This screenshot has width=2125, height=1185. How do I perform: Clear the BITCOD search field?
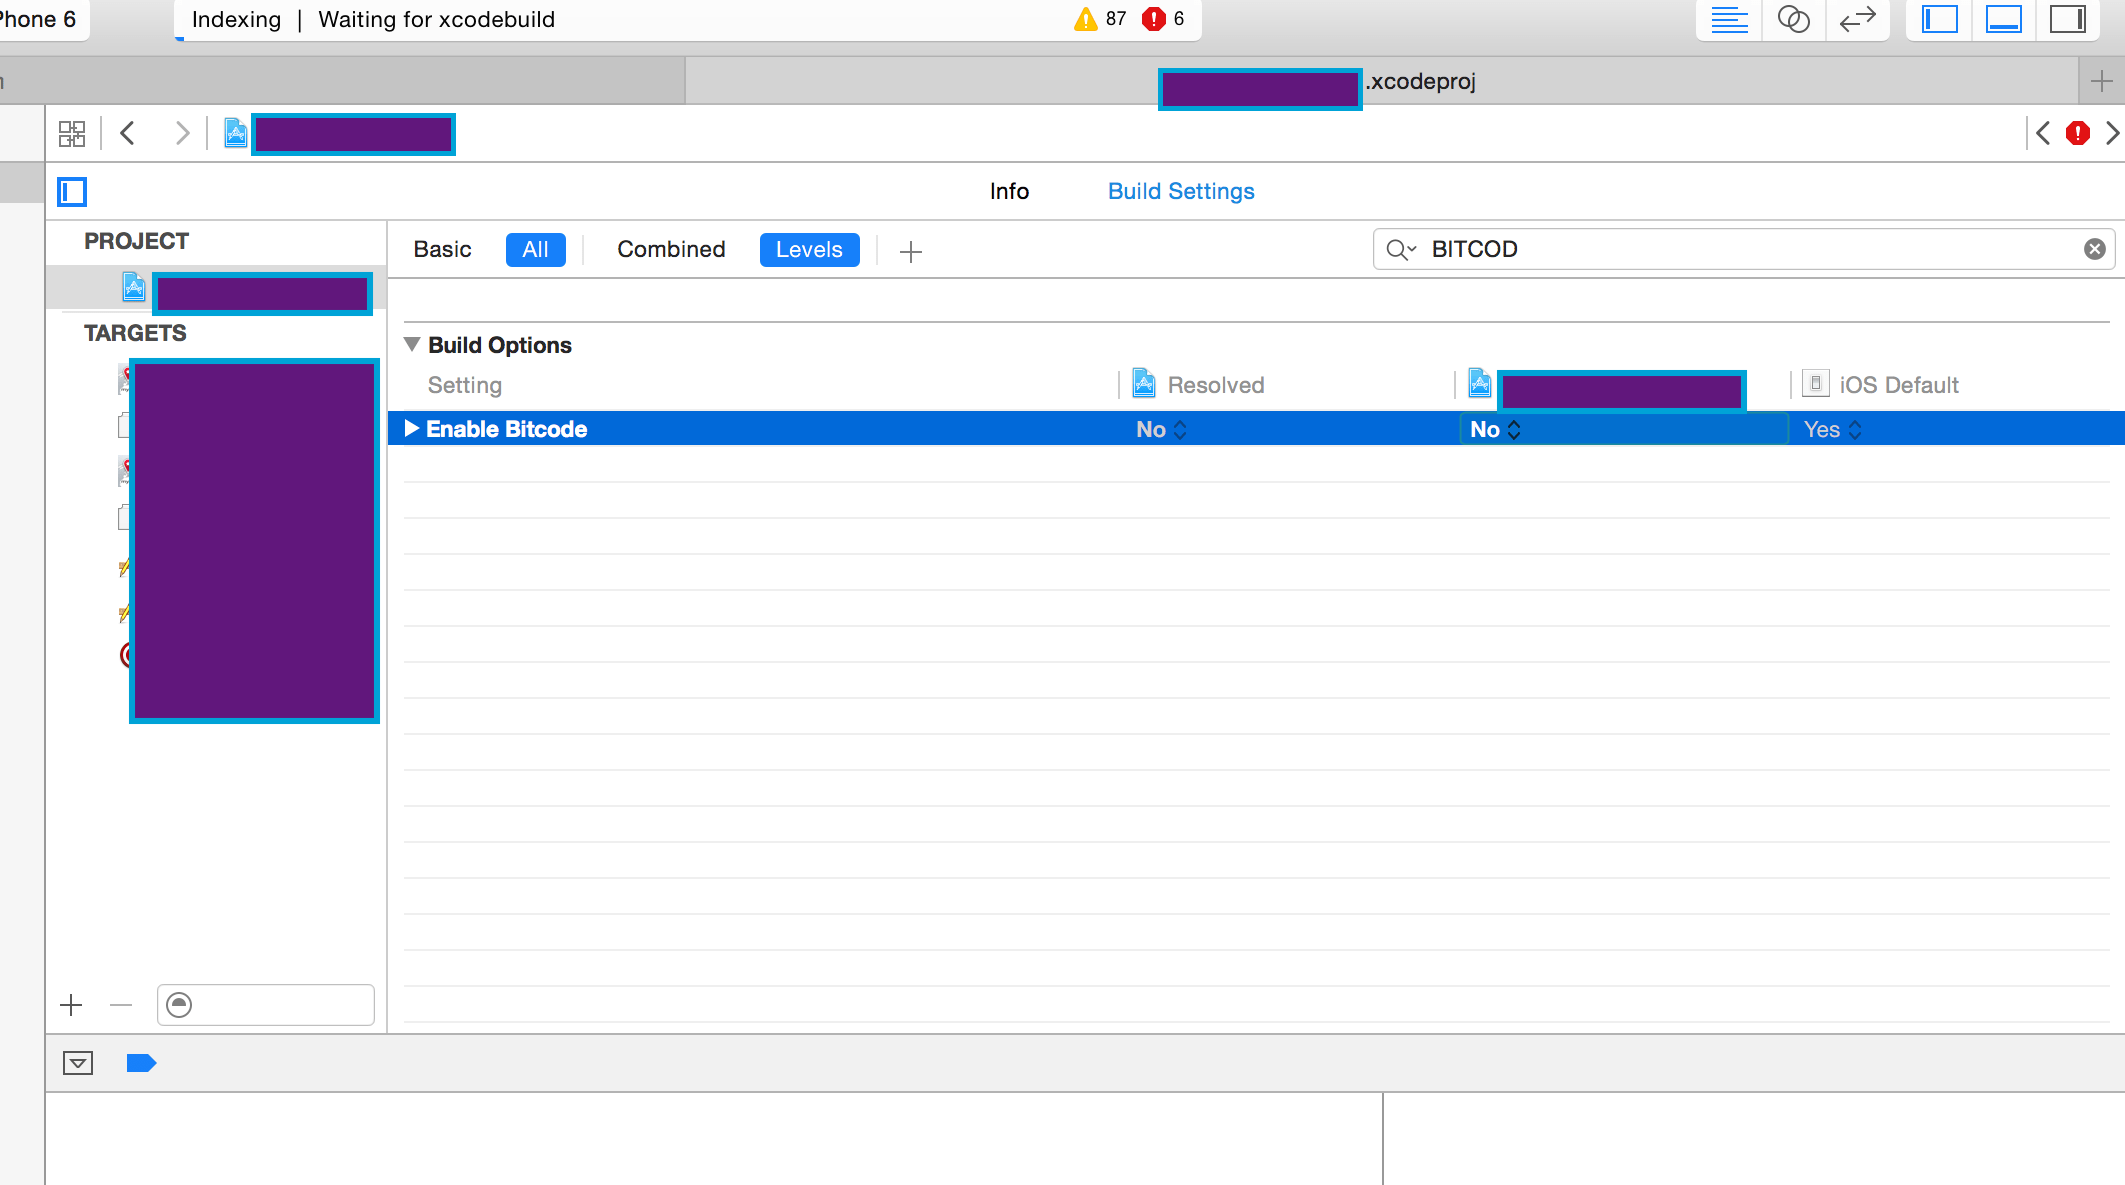click(2094, 249)
